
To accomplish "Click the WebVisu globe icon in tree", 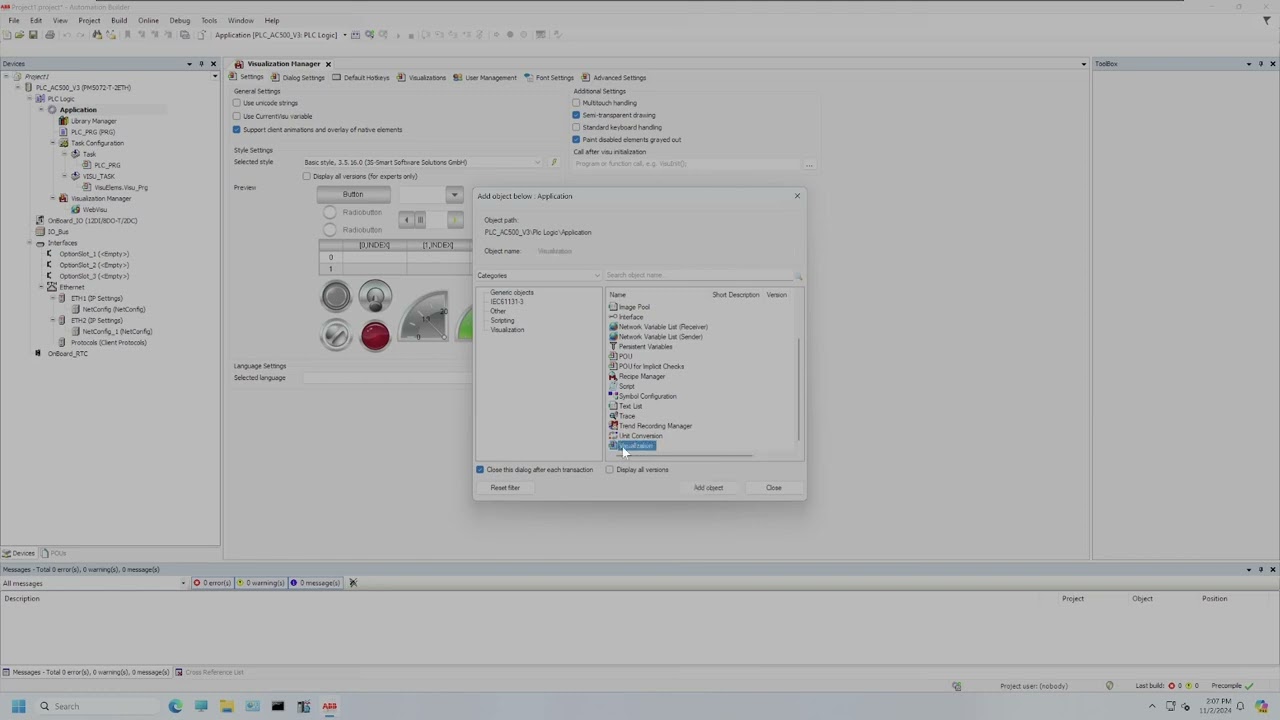I will pyautogui.click(x=75, y=210).
